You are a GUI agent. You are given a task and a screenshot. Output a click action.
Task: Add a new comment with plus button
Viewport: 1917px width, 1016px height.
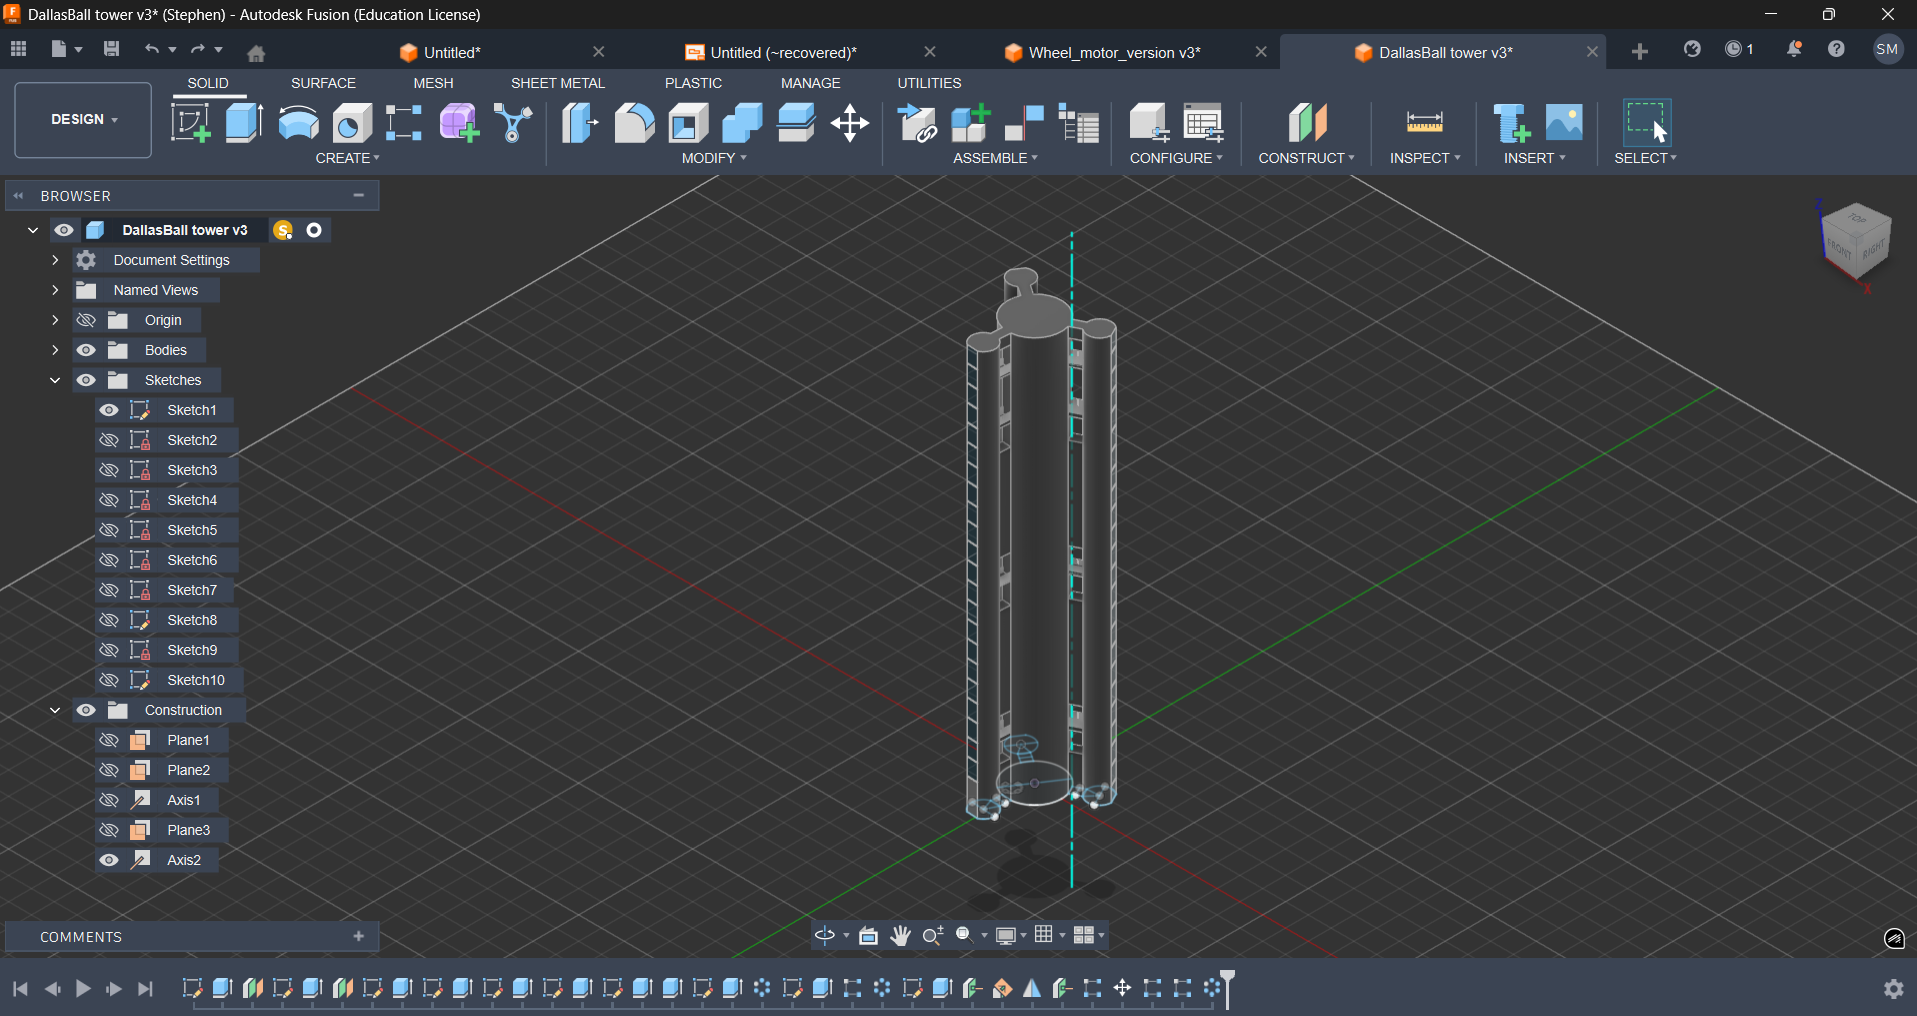click(359, 936)
